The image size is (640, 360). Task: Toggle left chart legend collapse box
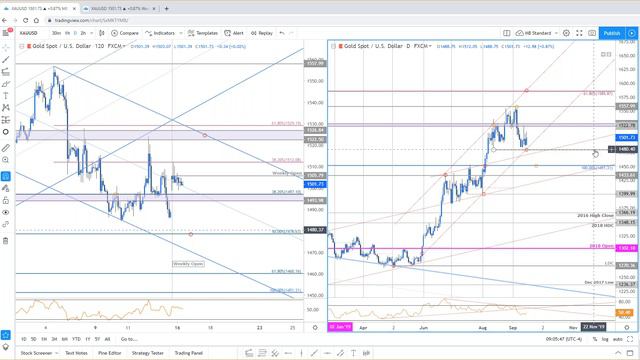22,47
